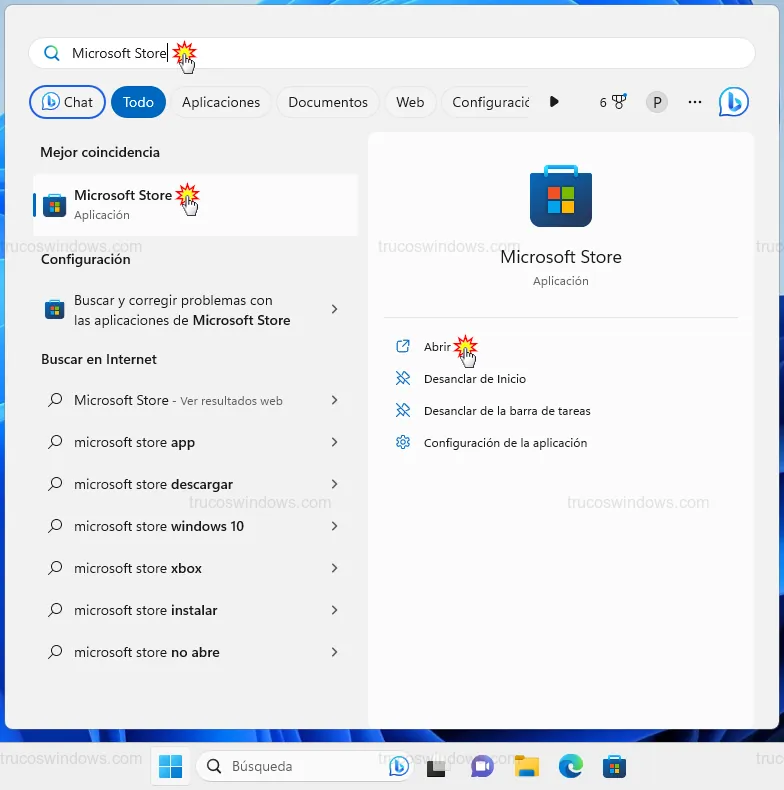Click the P user profile avatar
This screenshot has height=790, width=784.
pyautogui.click(x=657, y=102)
